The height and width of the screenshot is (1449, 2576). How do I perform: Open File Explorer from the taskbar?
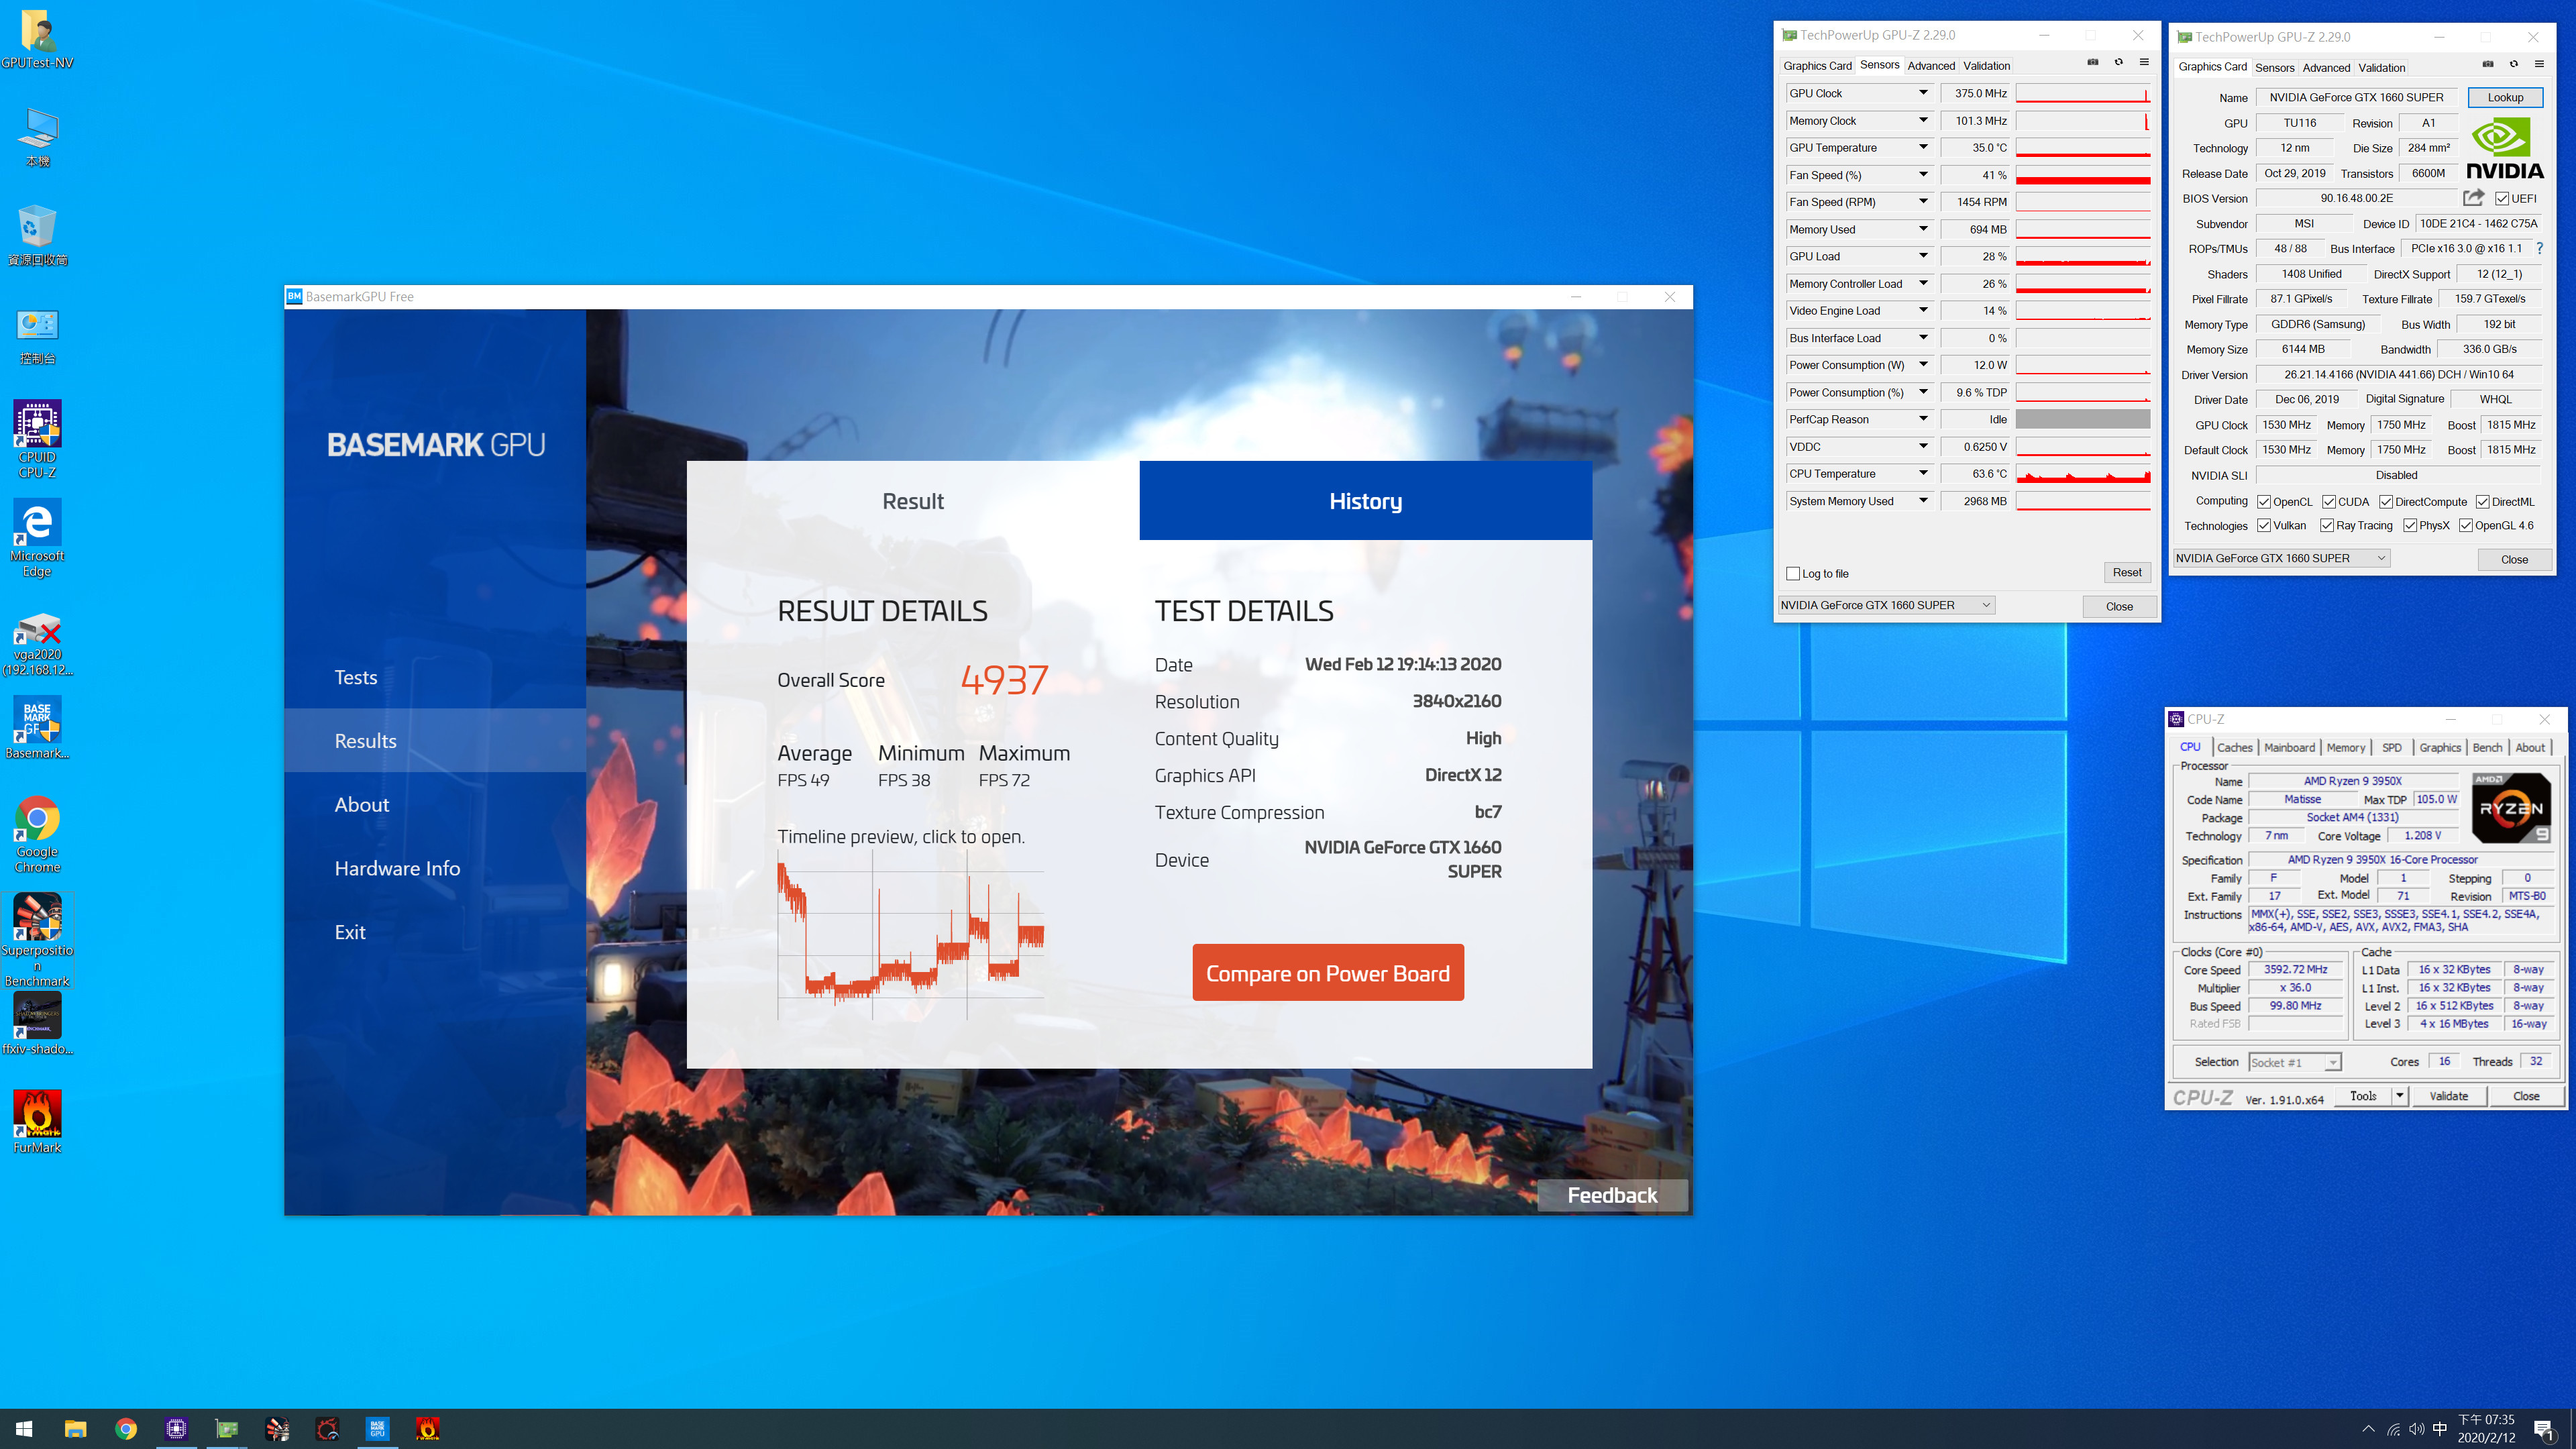click(75, 1429)
